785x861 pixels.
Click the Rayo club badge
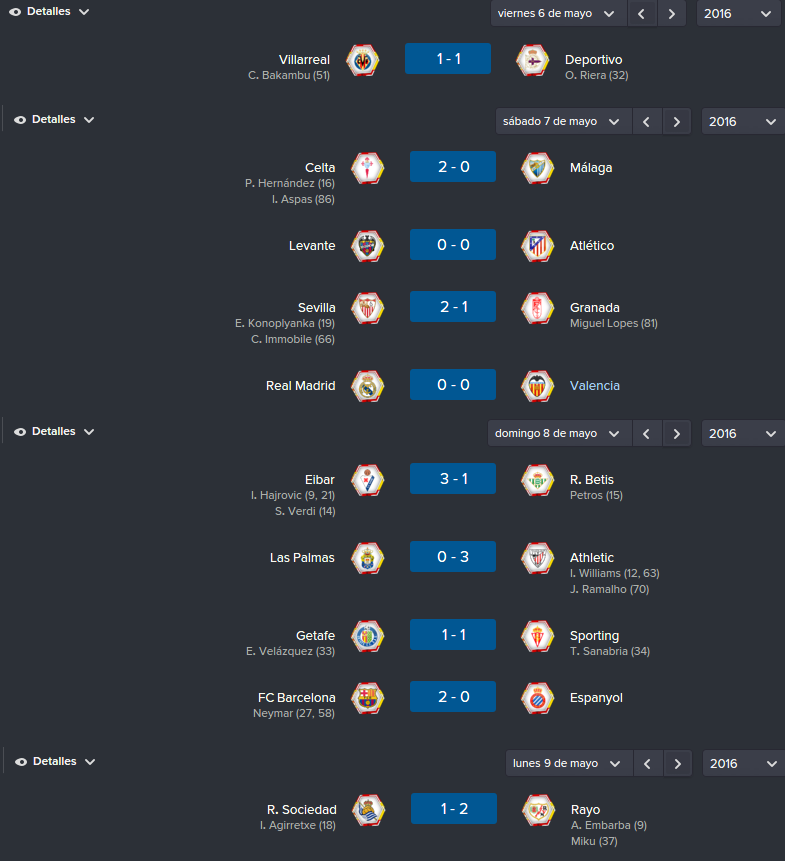tap(539, 810)
